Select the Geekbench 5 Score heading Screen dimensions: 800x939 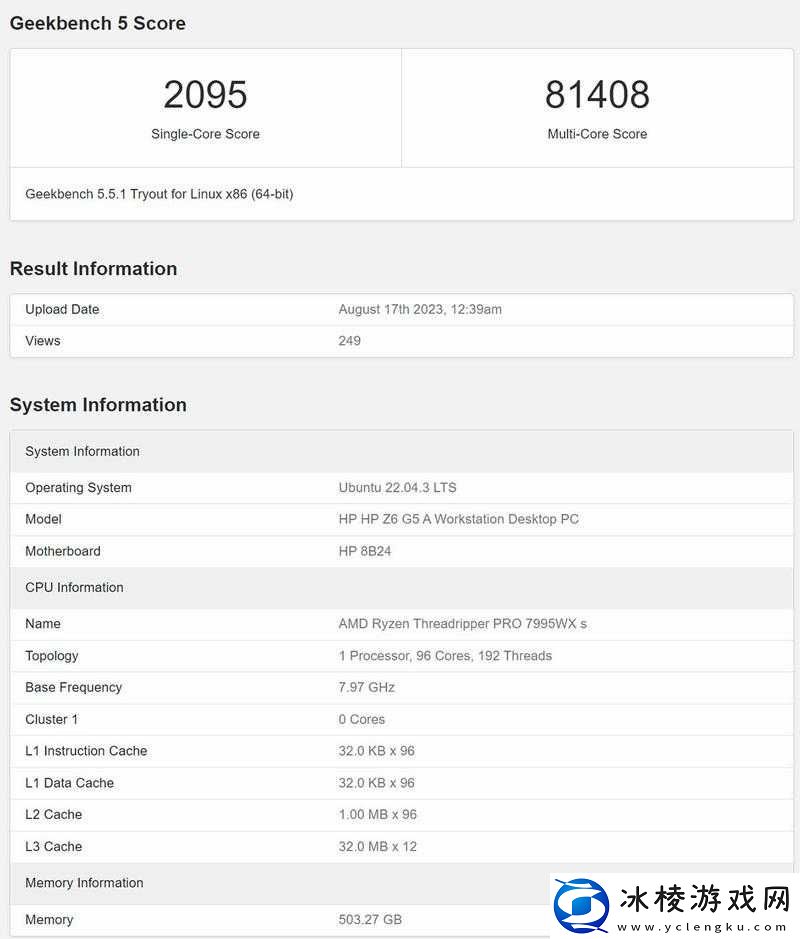[x=98, y=23]
